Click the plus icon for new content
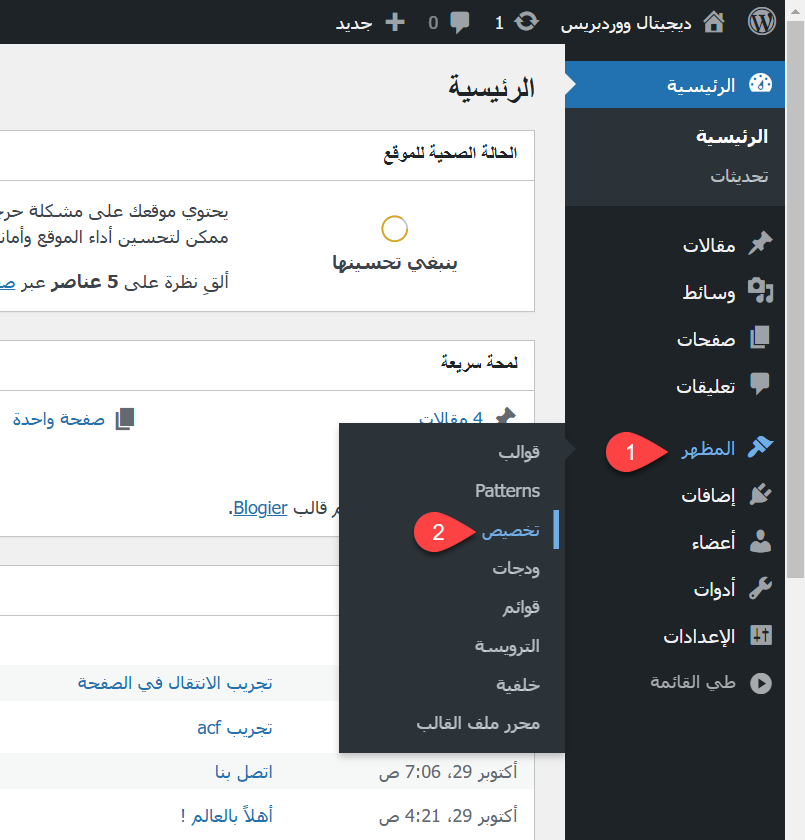Image resolution: width=805 pixels, height=840 pixels. pos(395,22)
